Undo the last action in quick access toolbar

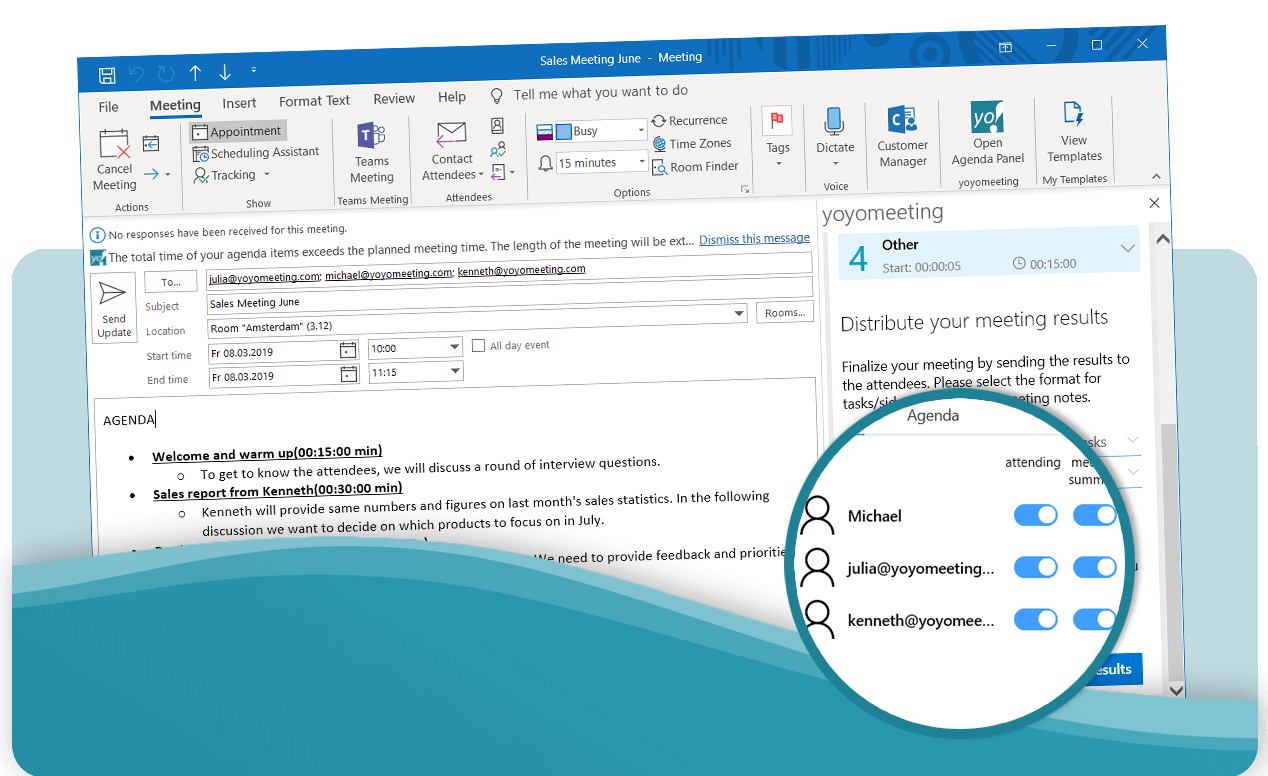(137, 74)
